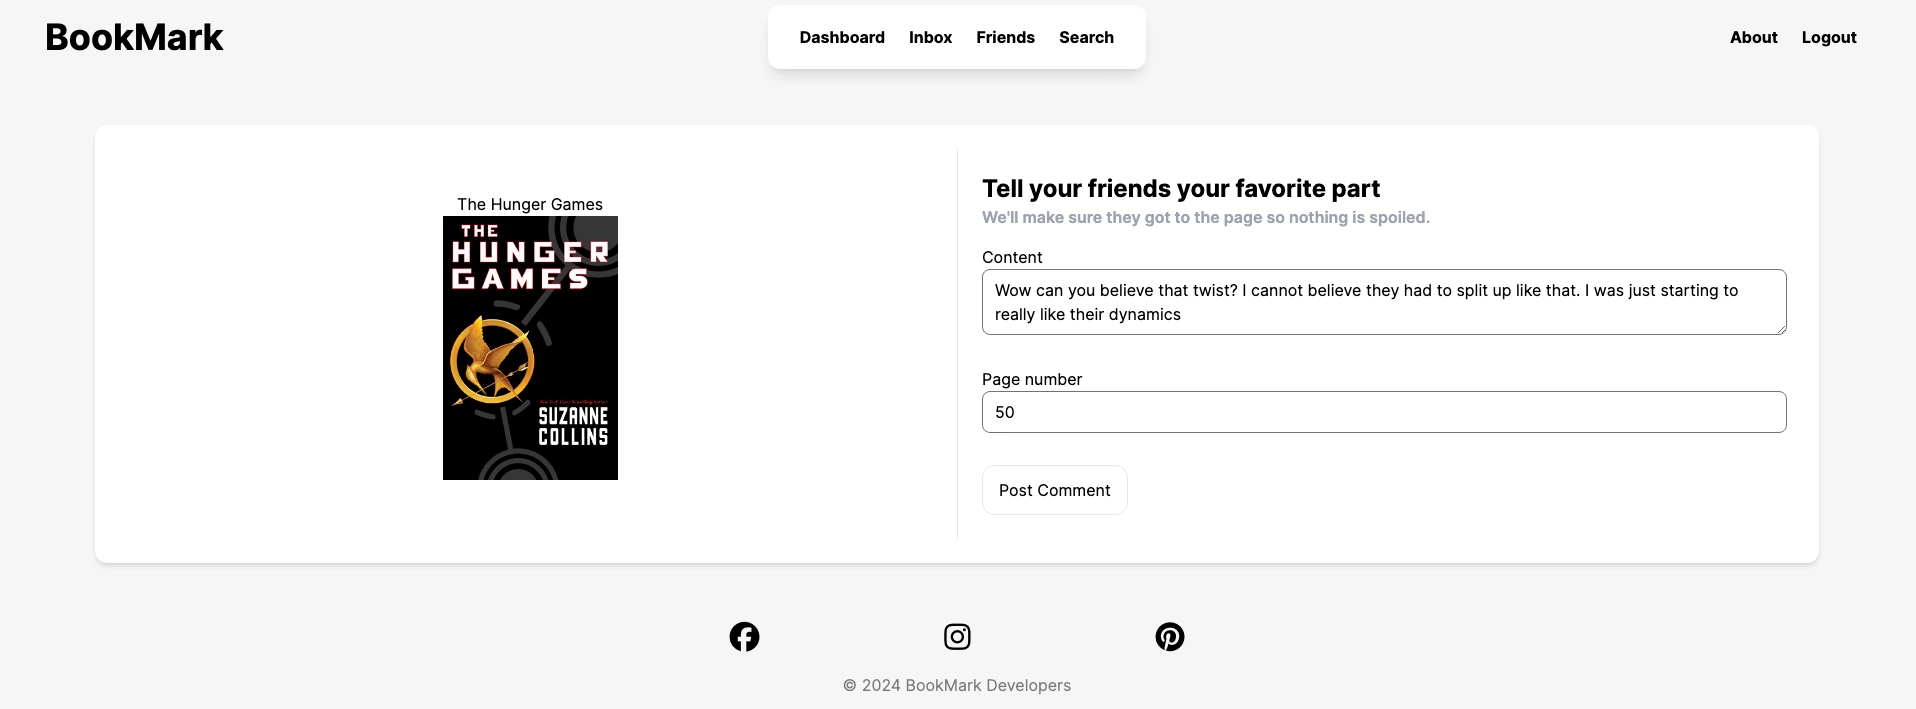Viewport: 1916px width, 709px height.
Task: Click the BookMark logo in header
Action: pos(134,37)
